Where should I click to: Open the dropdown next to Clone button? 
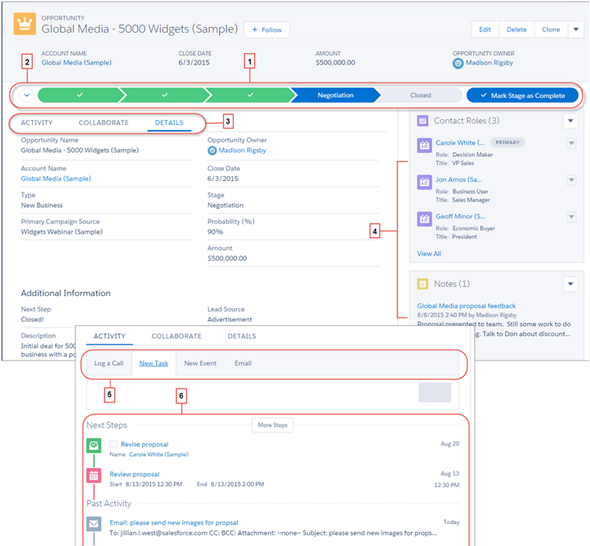coord(576,29)
